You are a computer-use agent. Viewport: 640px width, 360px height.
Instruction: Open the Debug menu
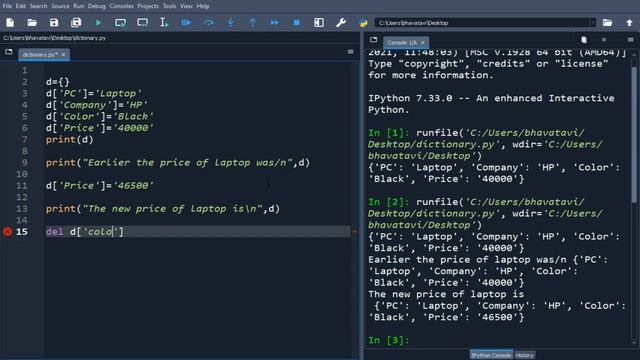(x=96, y=6)
